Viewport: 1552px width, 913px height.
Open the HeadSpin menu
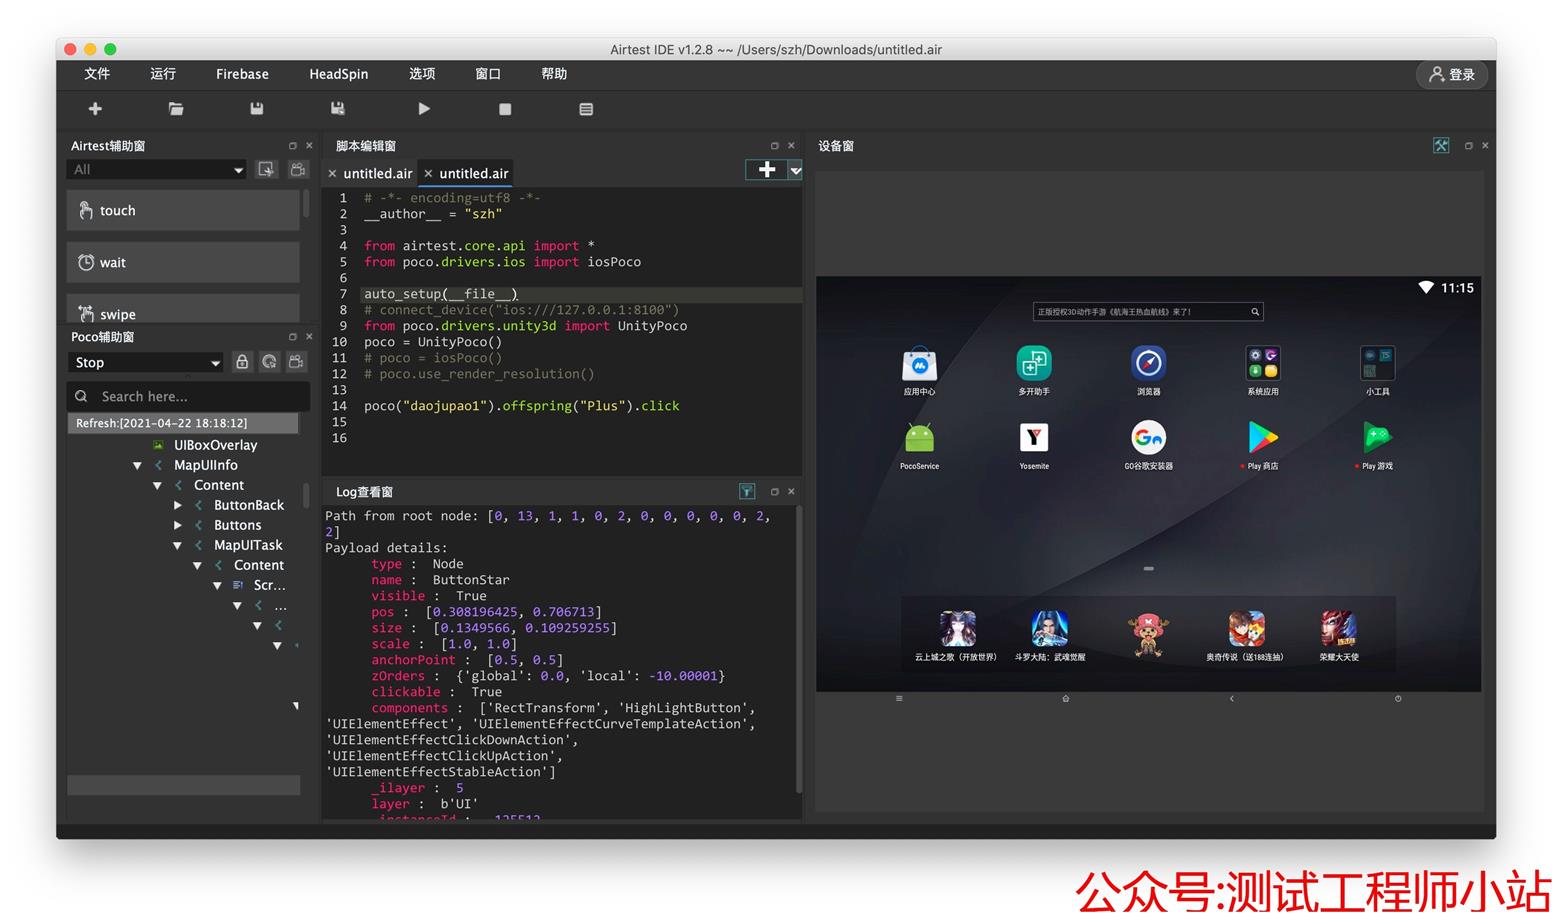(338, 74)
